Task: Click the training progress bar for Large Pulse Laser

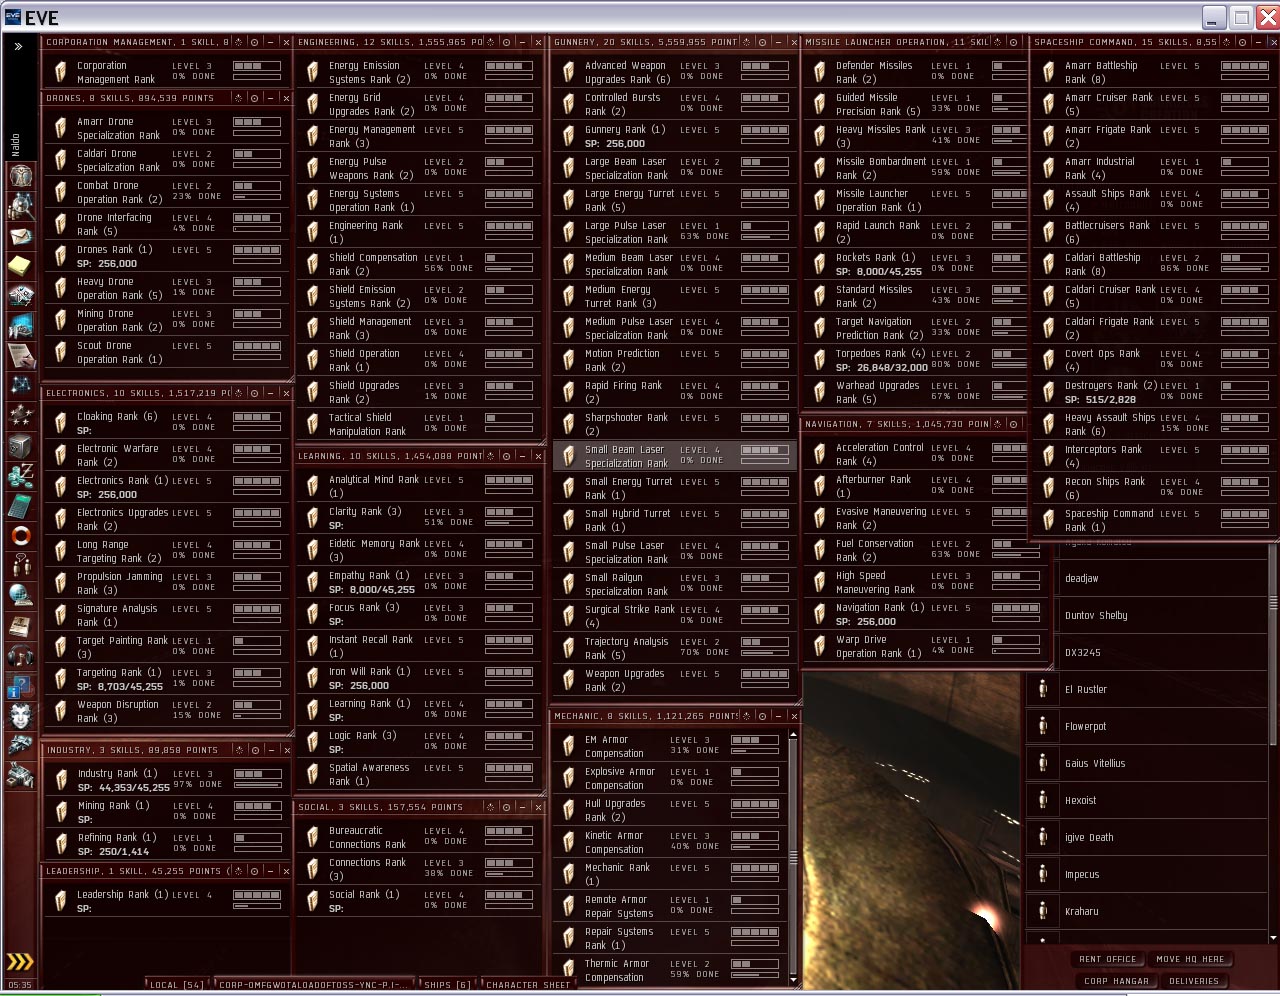Action: pos(764,237)
